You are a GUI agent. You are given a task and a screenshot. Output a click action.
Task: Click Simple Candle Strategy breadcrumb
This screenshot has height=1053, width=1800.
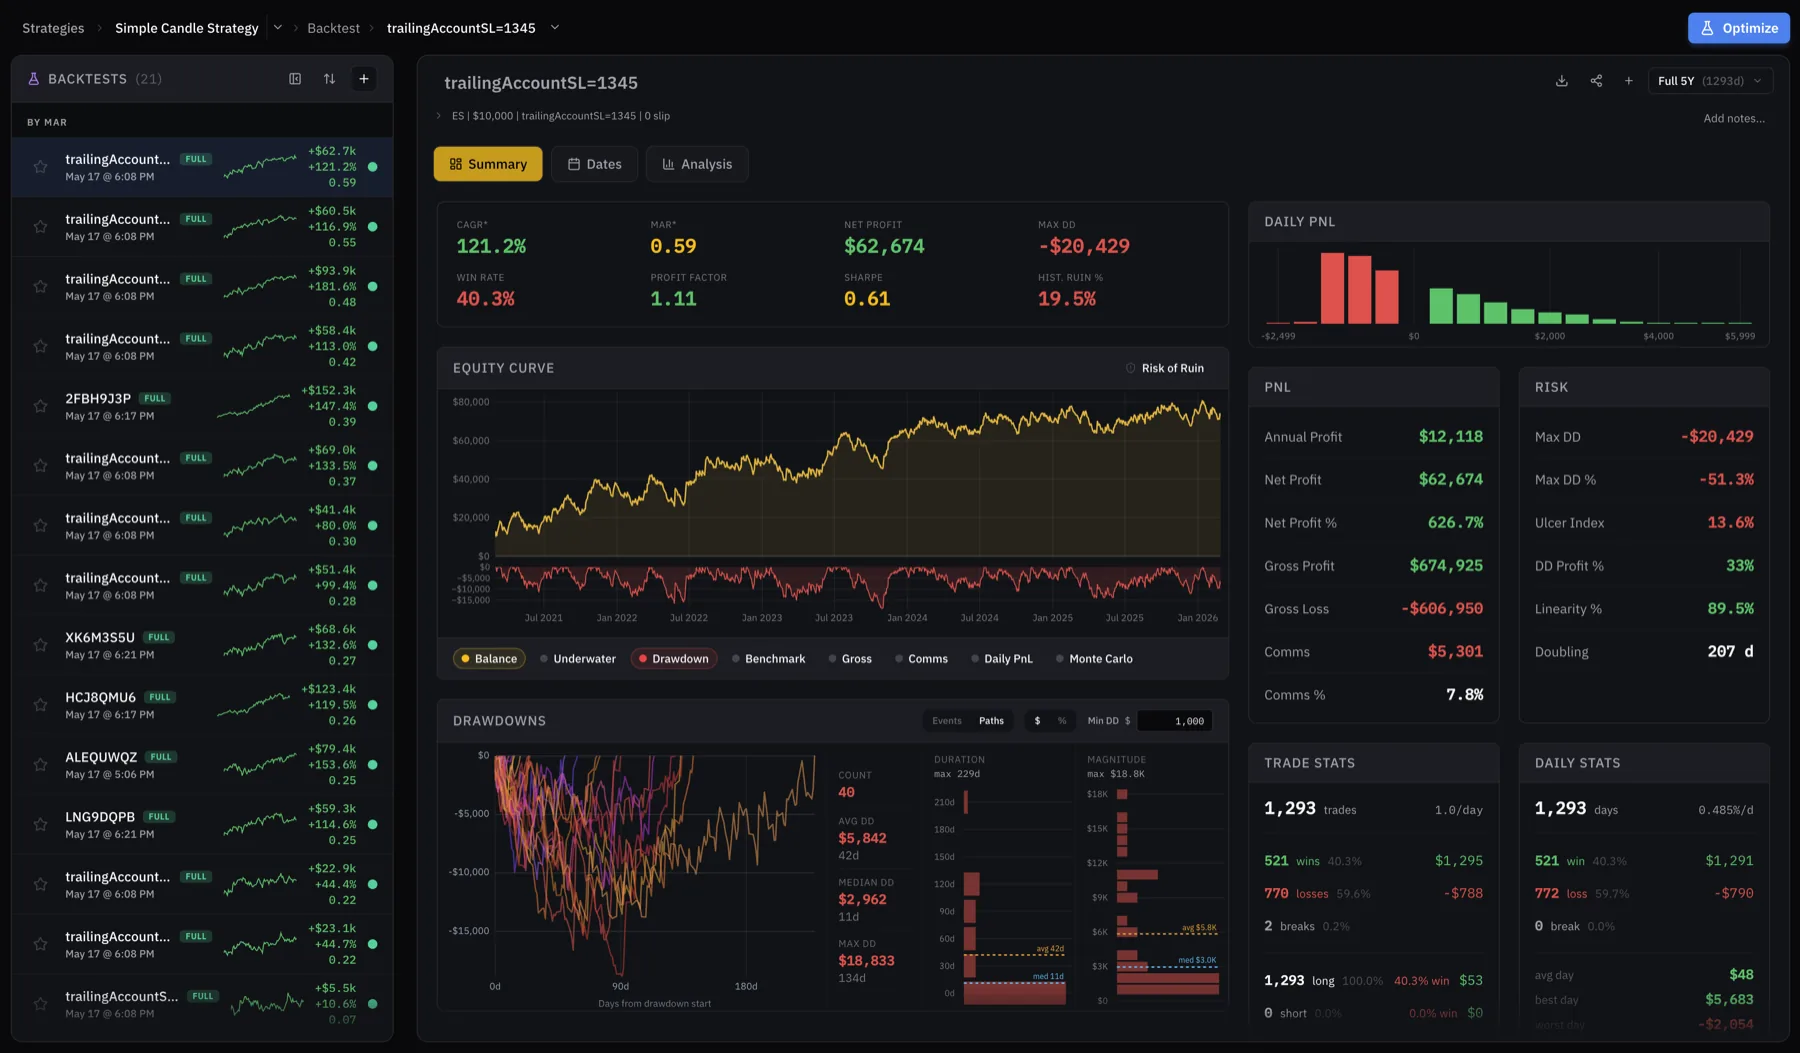click(187, 28)
